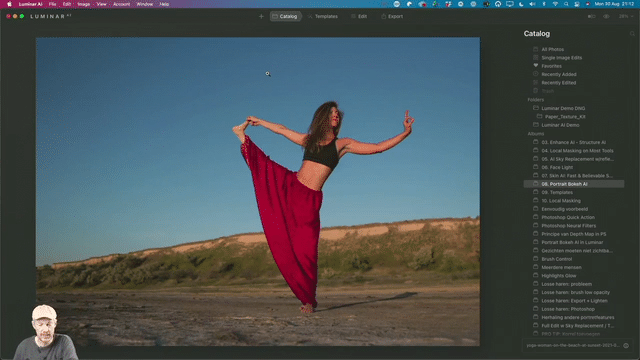Click album icon beside Highlights Glow
This screenshot has width=640, height=360.
(x=536, y=276)
